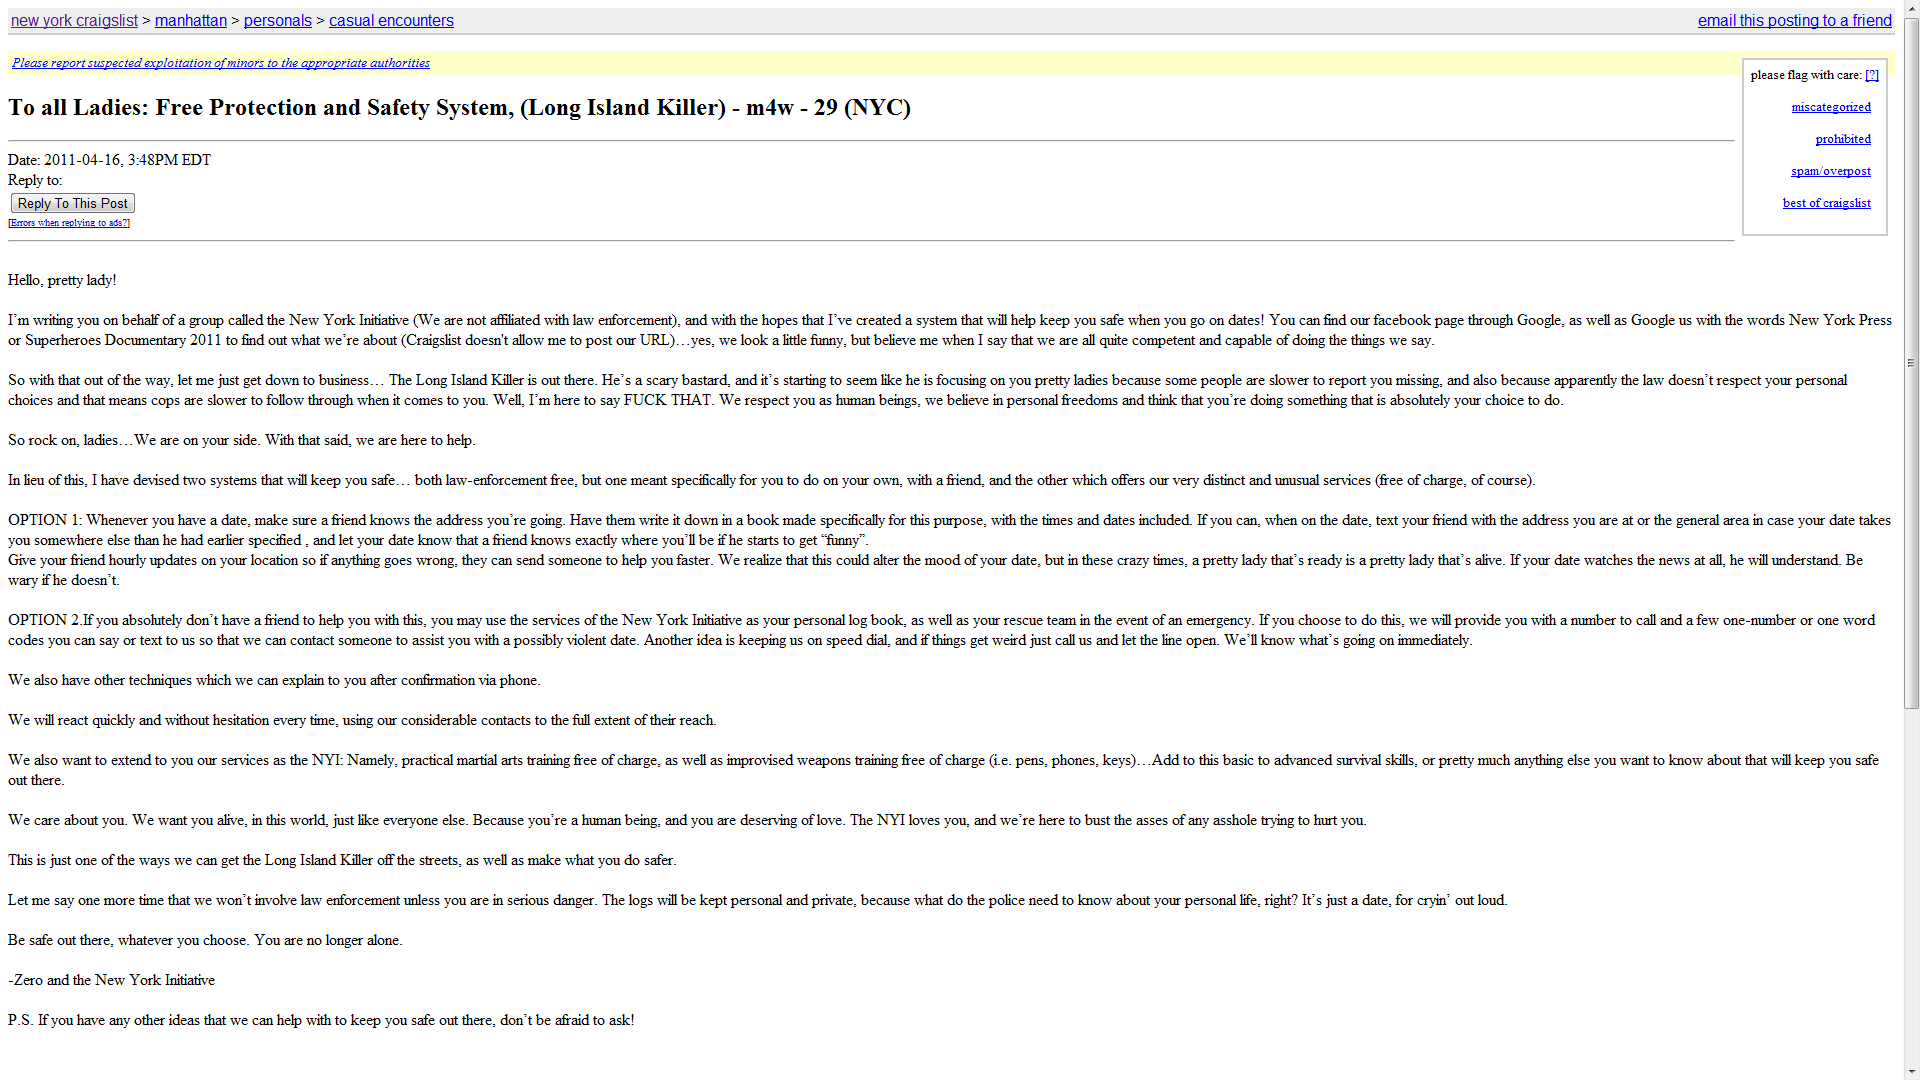Screen dimensions: 1920x1080
Task: Click the line 'This is just one of the ways'
Action: click(342, 860)
